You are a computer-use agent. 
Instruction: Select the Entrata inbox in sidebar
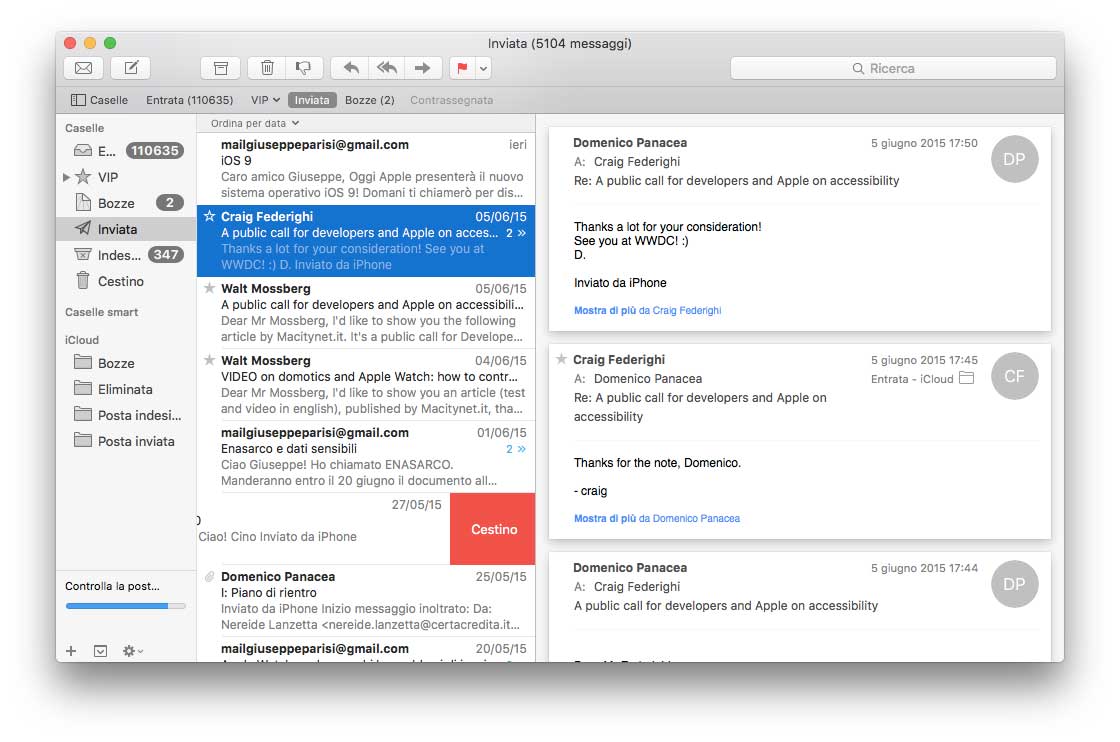click(126, 151)
